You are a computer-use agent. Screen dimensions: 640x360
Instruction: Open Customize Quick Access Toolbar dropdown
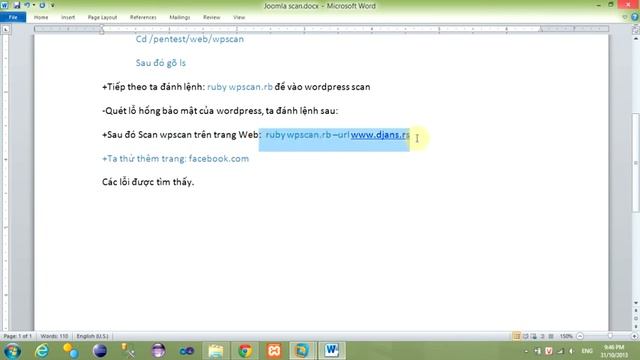[52, 5]
